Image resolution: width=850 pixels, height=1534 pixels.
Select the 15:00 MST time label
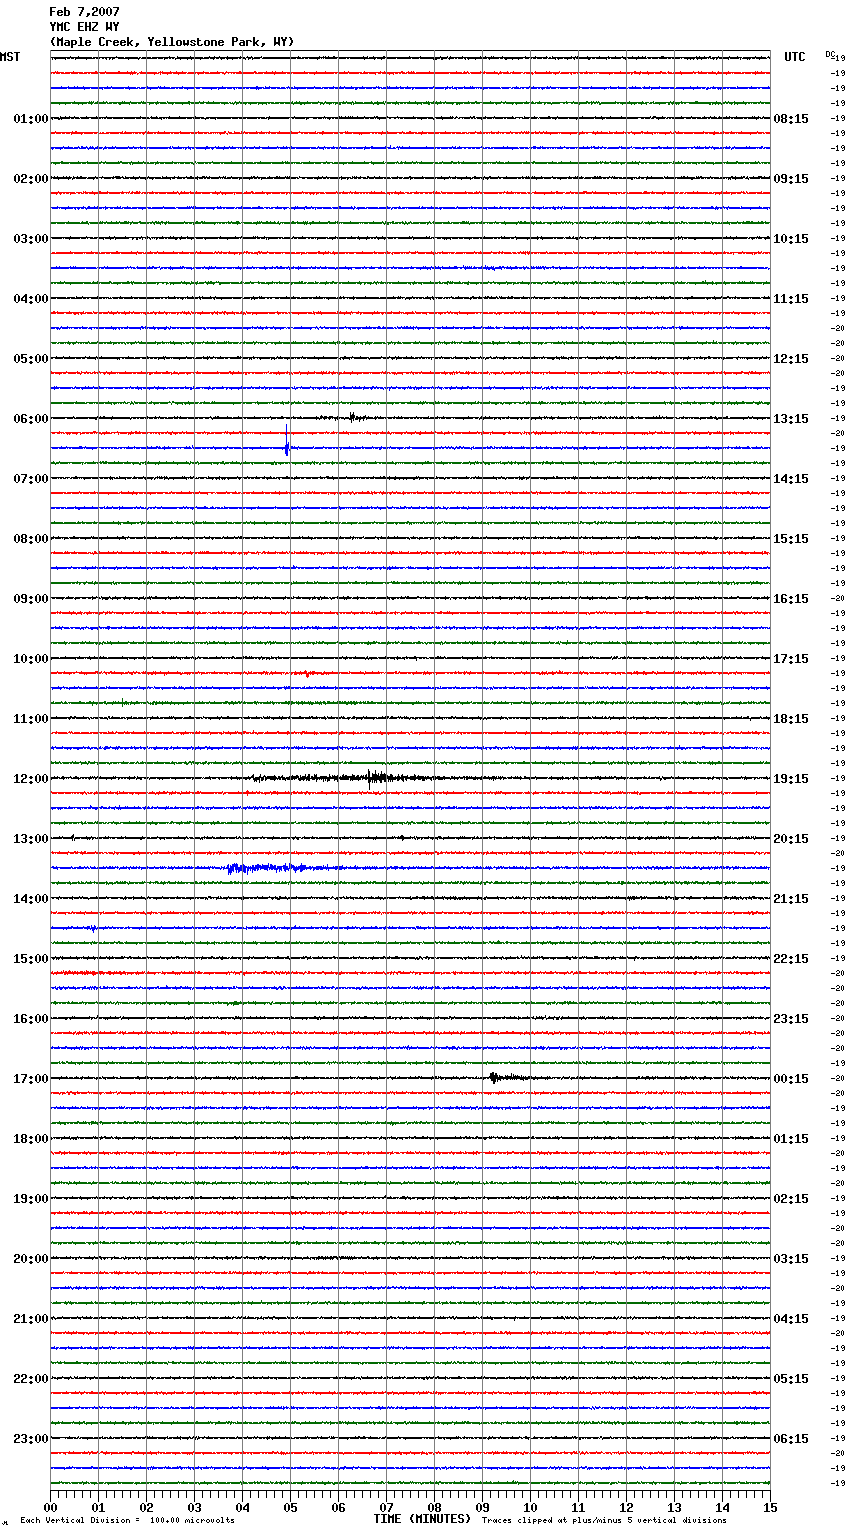pyautogui.click(x=30, y=959)
